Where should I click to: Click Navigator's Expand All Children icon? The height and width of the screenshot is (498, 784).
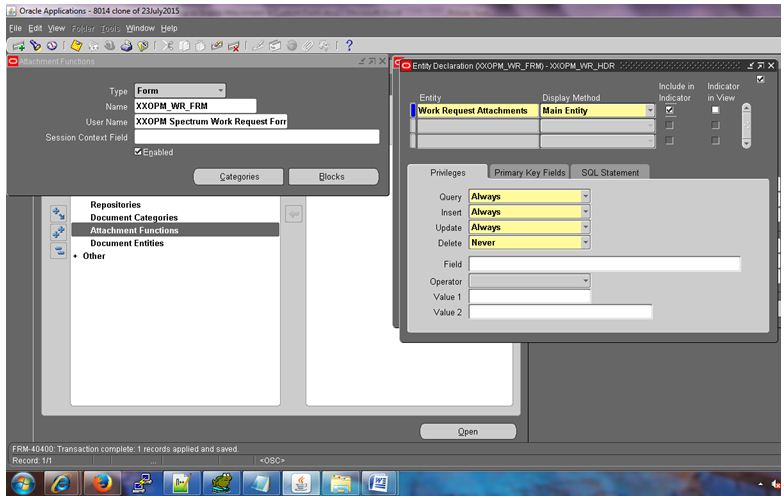58,214
